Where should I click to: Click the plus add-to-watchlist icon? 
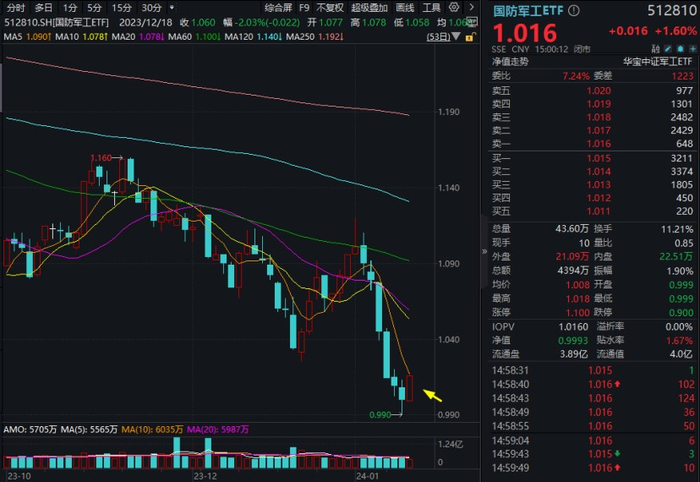693,49
